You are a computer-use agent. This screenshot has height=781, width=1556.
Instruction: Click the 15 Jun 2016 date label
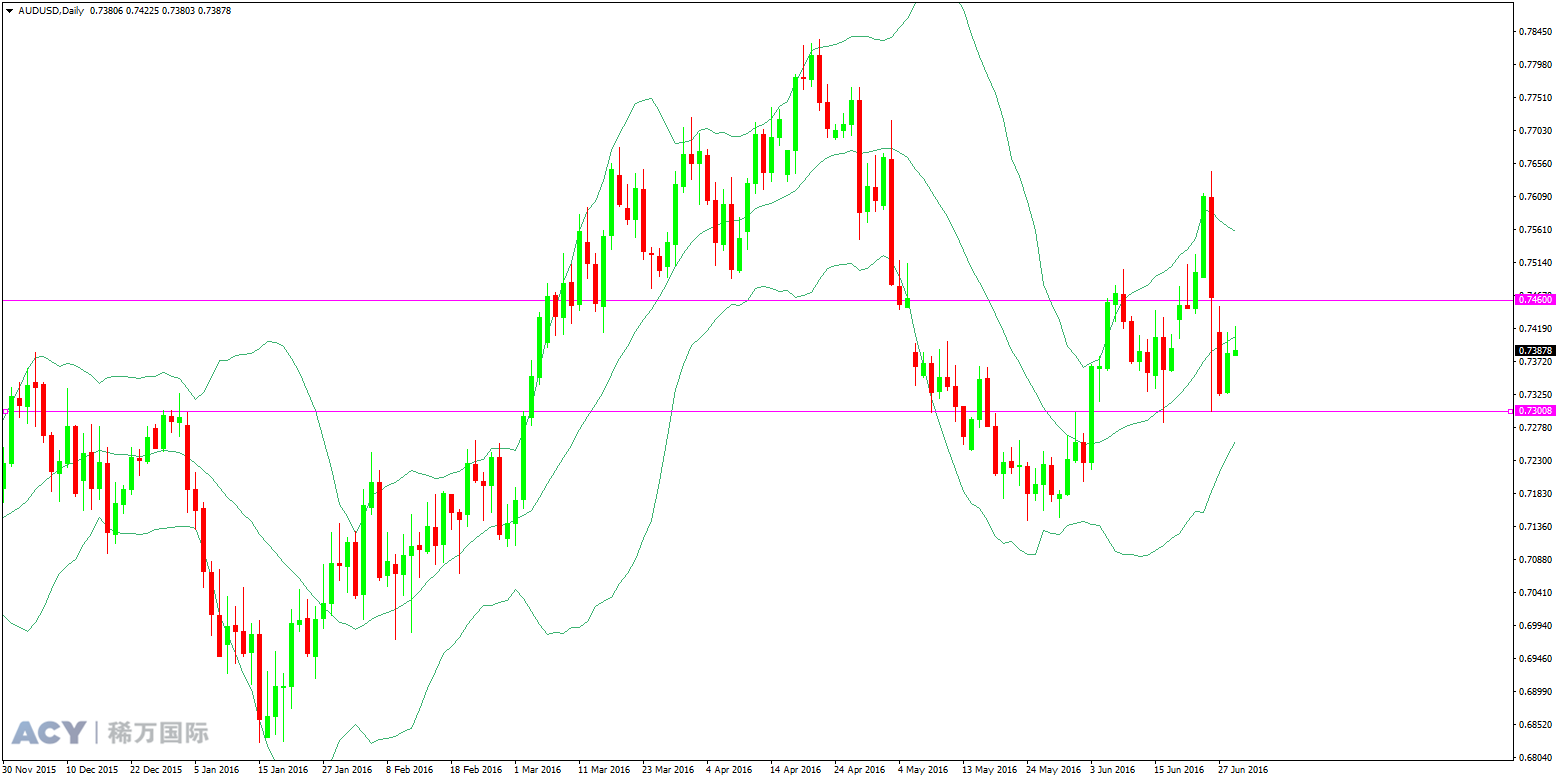[x=1179, y=771]
